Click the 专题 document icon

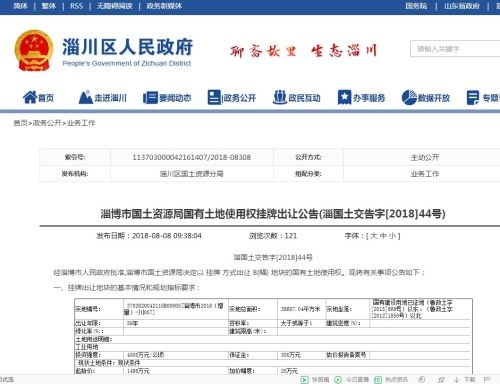click(473, 98)
